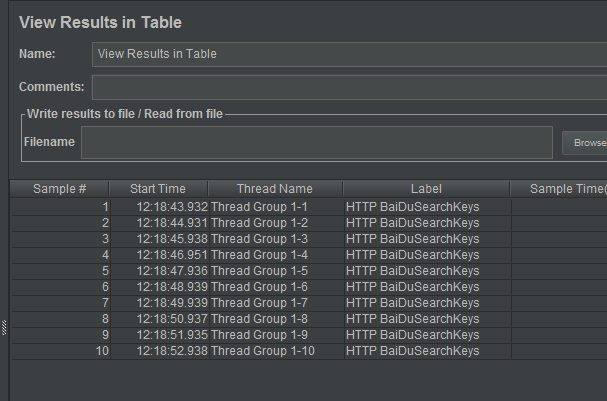This screenshot has height=401, width=607.
Task: Select the row for Thread Group 1-2
Action: point(309,223)
